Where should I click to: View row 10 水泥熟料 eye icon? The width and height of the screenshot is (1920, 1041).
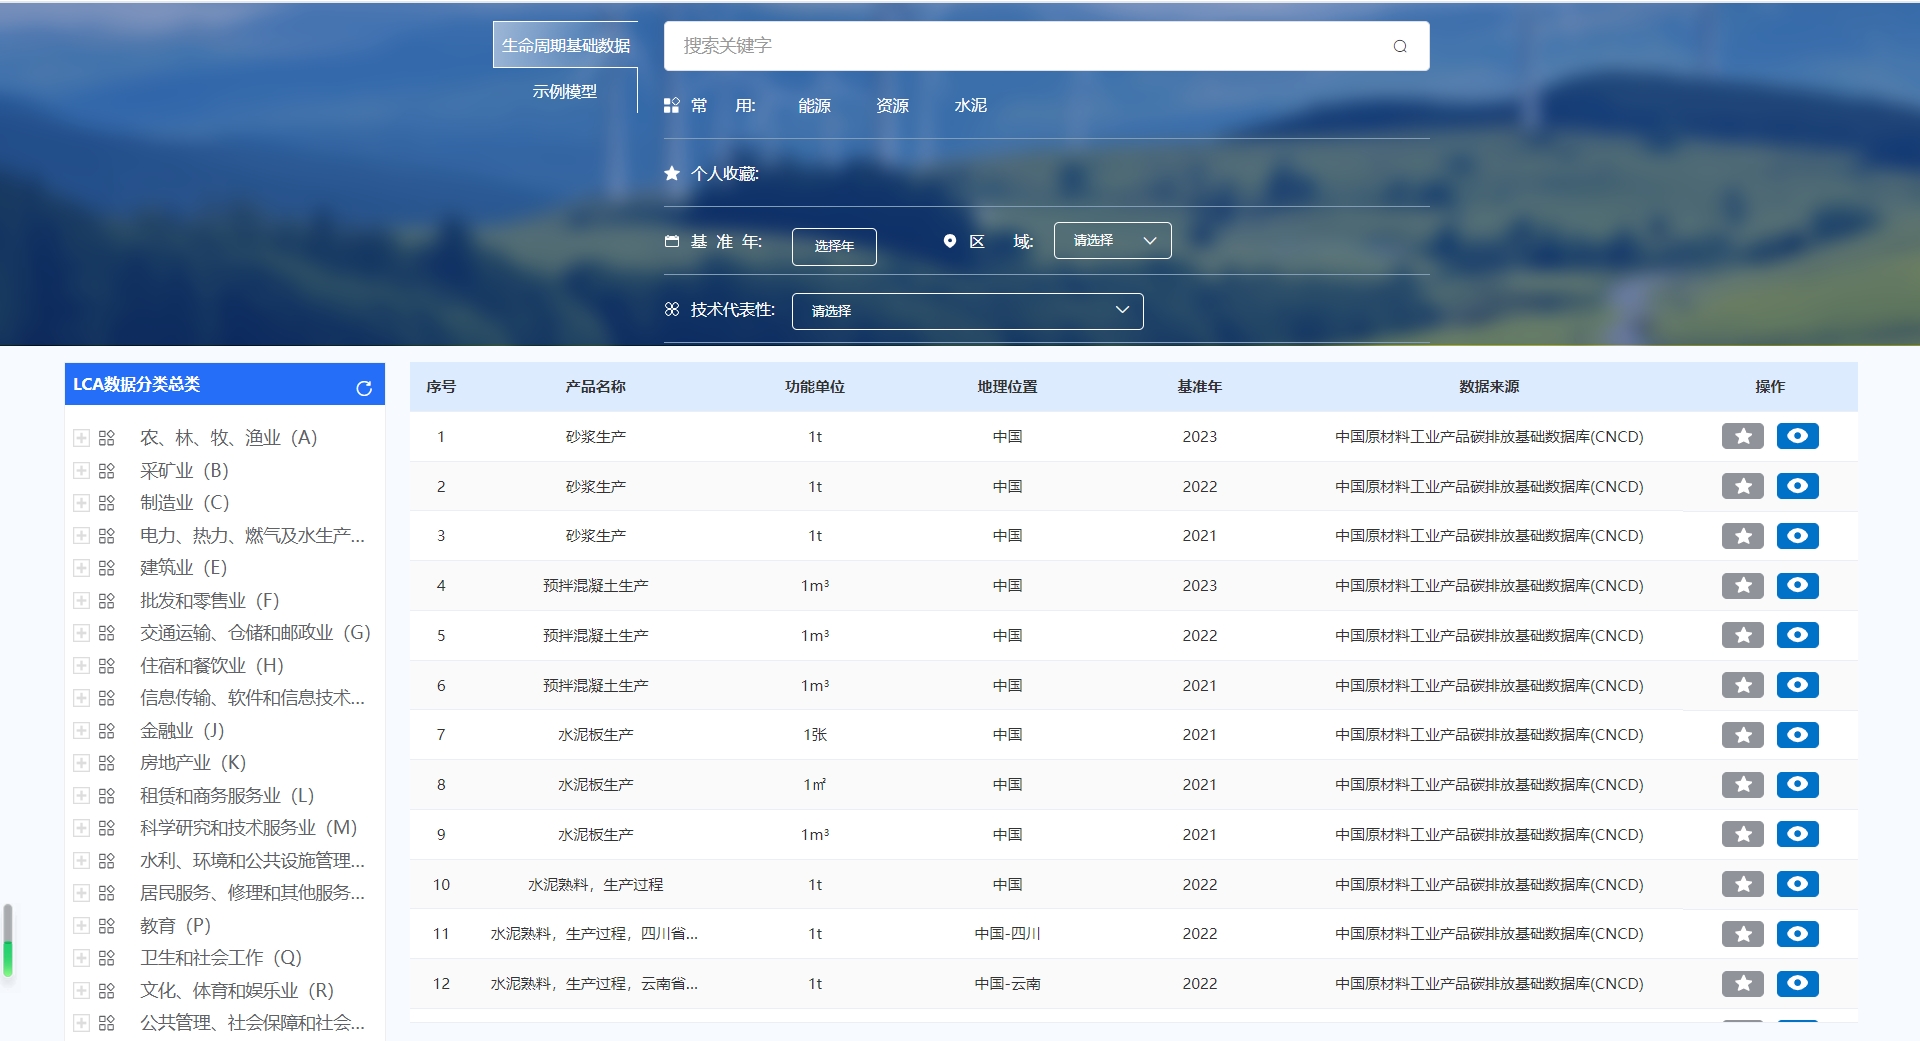coord(1797,884)
